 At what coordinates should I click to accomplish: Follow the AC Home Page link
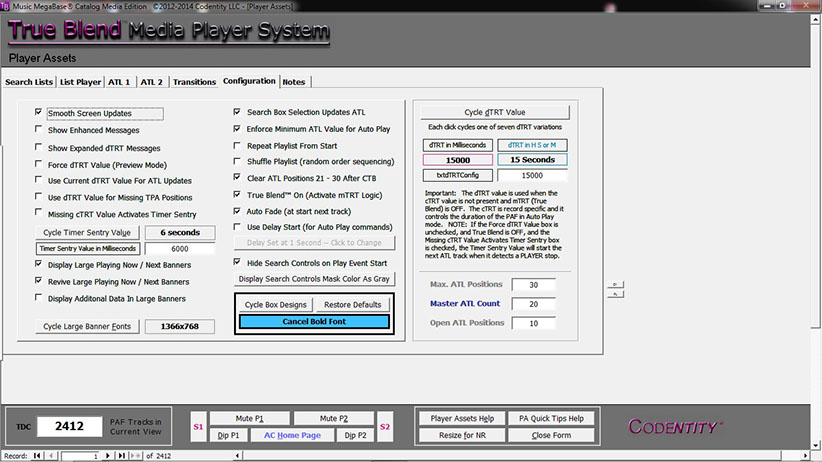pyautogui.click(x=291, y=436)
